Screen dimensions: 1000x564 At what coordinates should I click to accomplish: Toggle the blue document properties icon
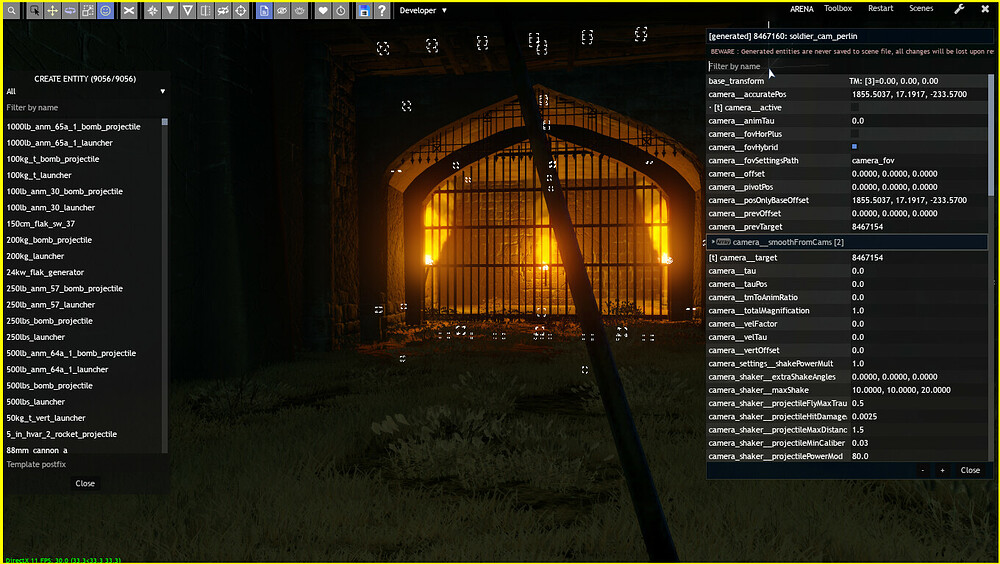264,10
